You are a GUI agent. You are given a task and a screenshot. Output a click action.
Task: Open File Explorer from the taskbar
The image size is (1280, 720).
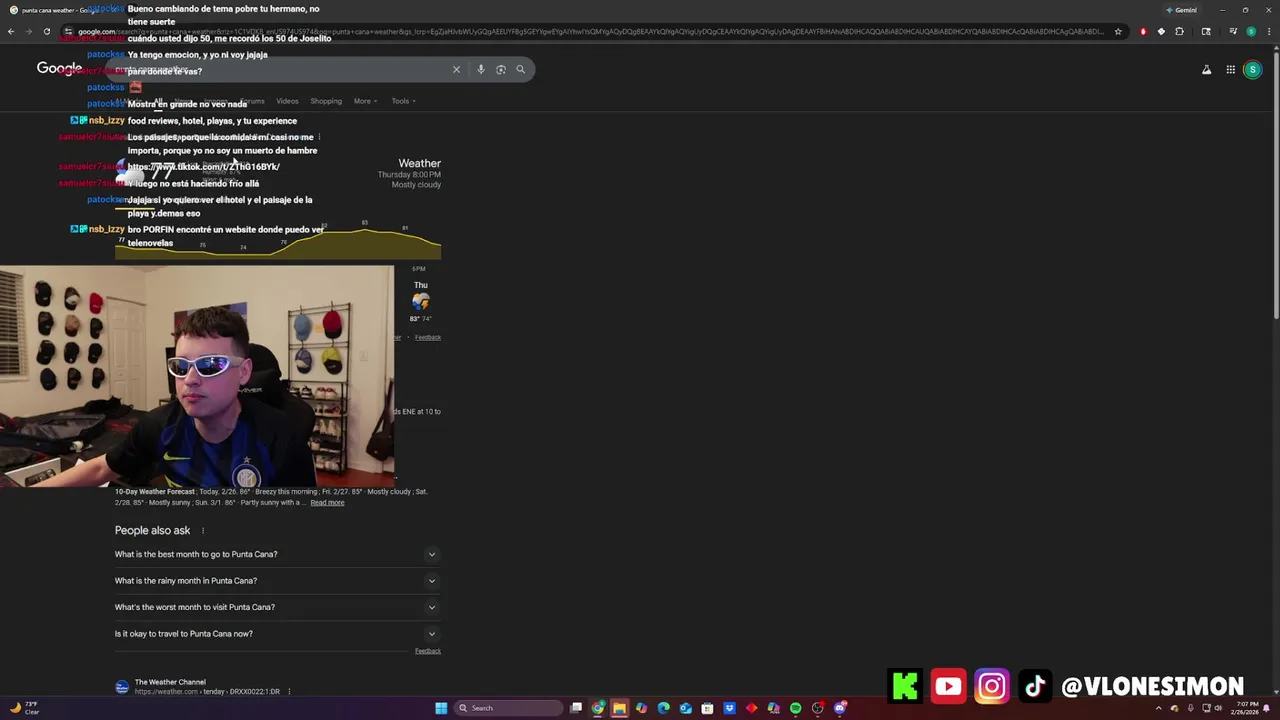coord(619,708)
